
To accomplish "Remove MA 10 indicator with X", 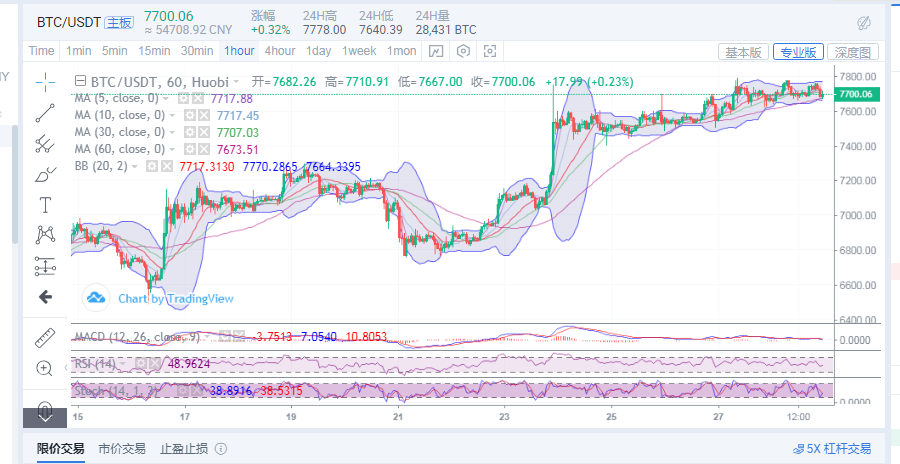I will coord(202,115).
